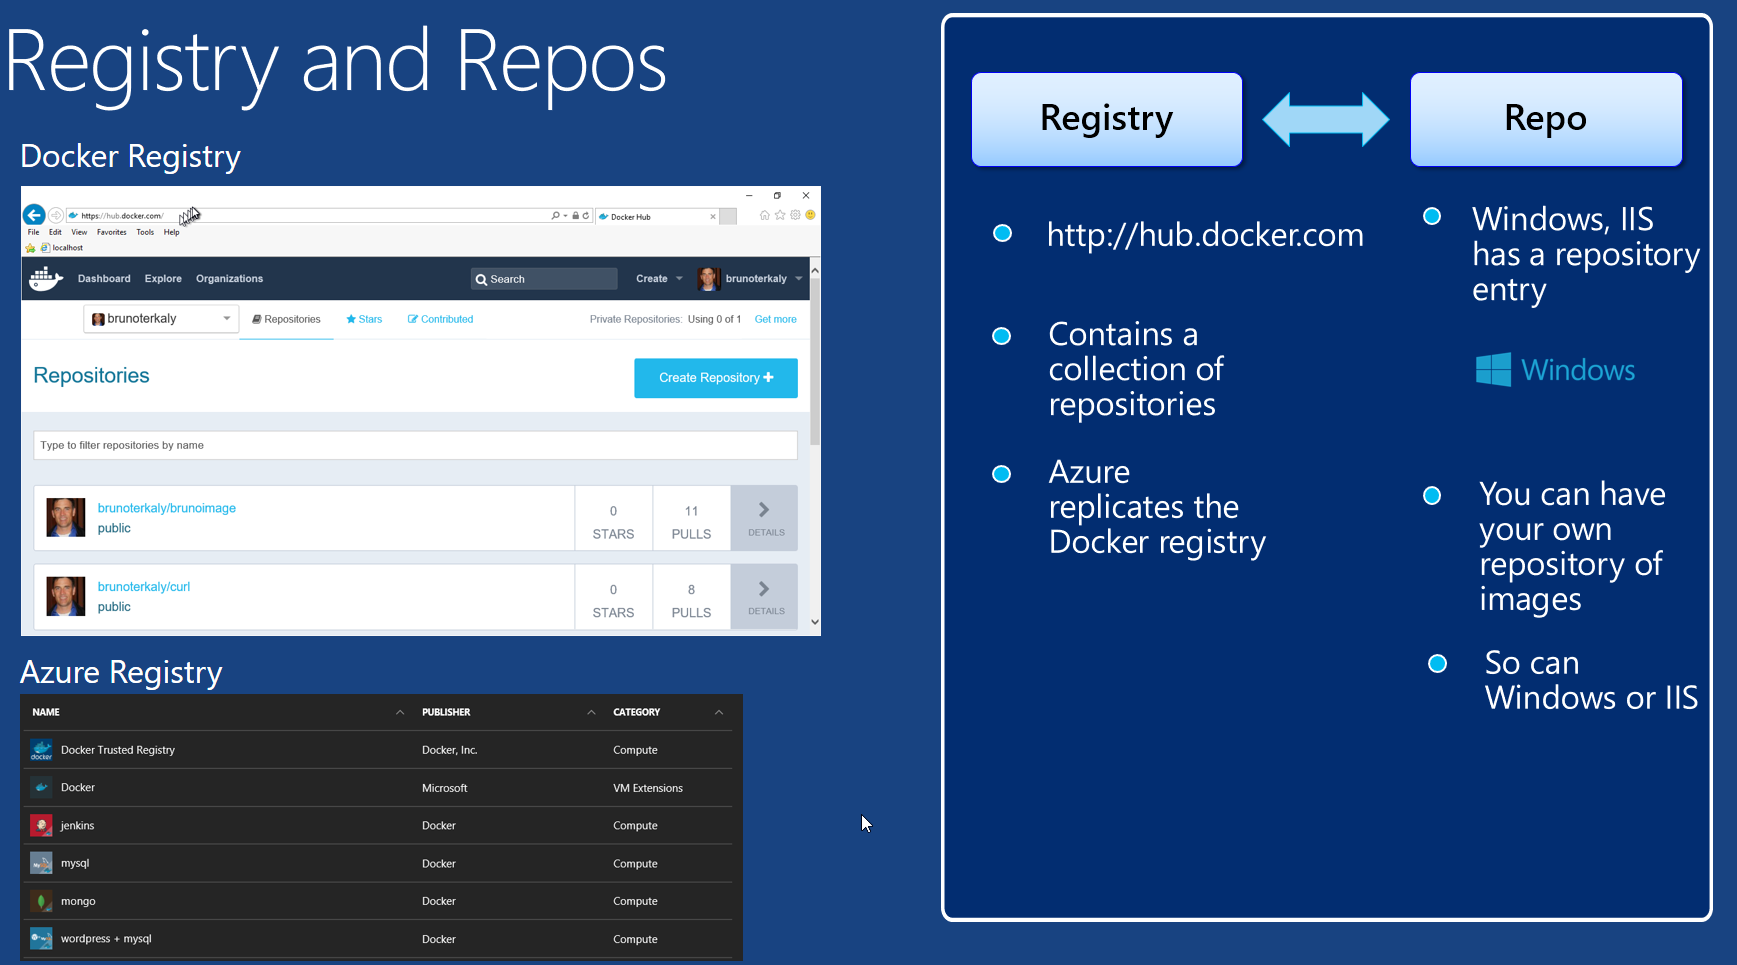Click the Registry box on the slide

tap(1107, 119)
